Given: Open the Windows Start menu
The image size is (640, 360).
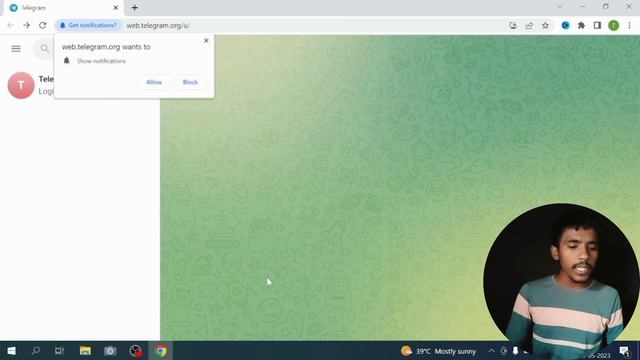Looking at the screenshot, I should point(11,351).
